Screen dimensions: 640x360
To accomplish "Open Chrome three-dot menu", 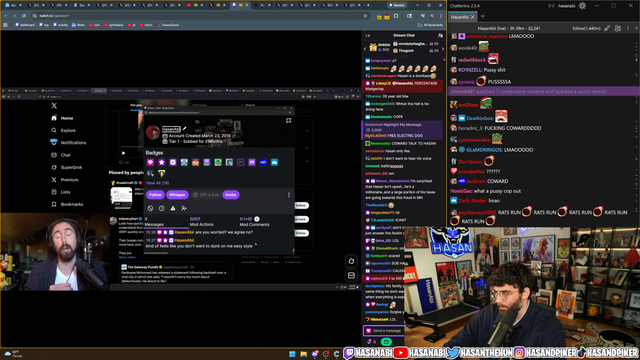I will click(x=441, y=16).
